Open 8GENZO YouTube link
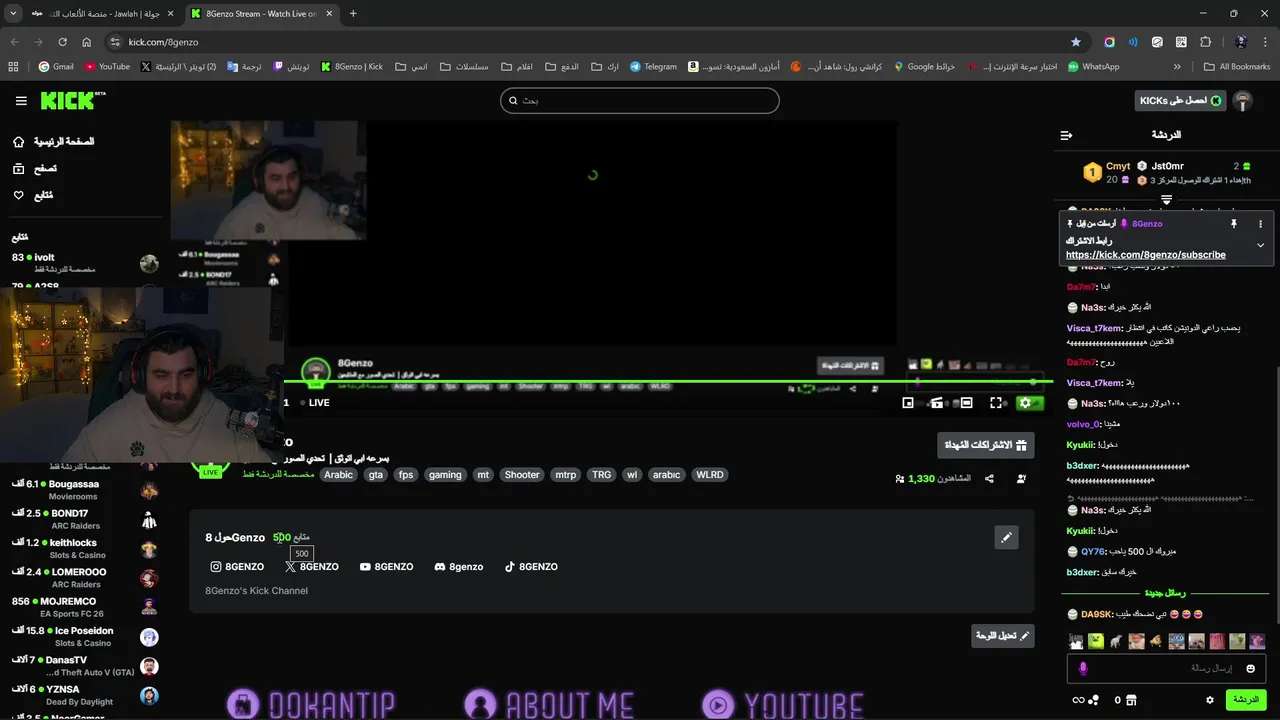The height and width of the screenshot is (720, 1280). pos(386,567)
